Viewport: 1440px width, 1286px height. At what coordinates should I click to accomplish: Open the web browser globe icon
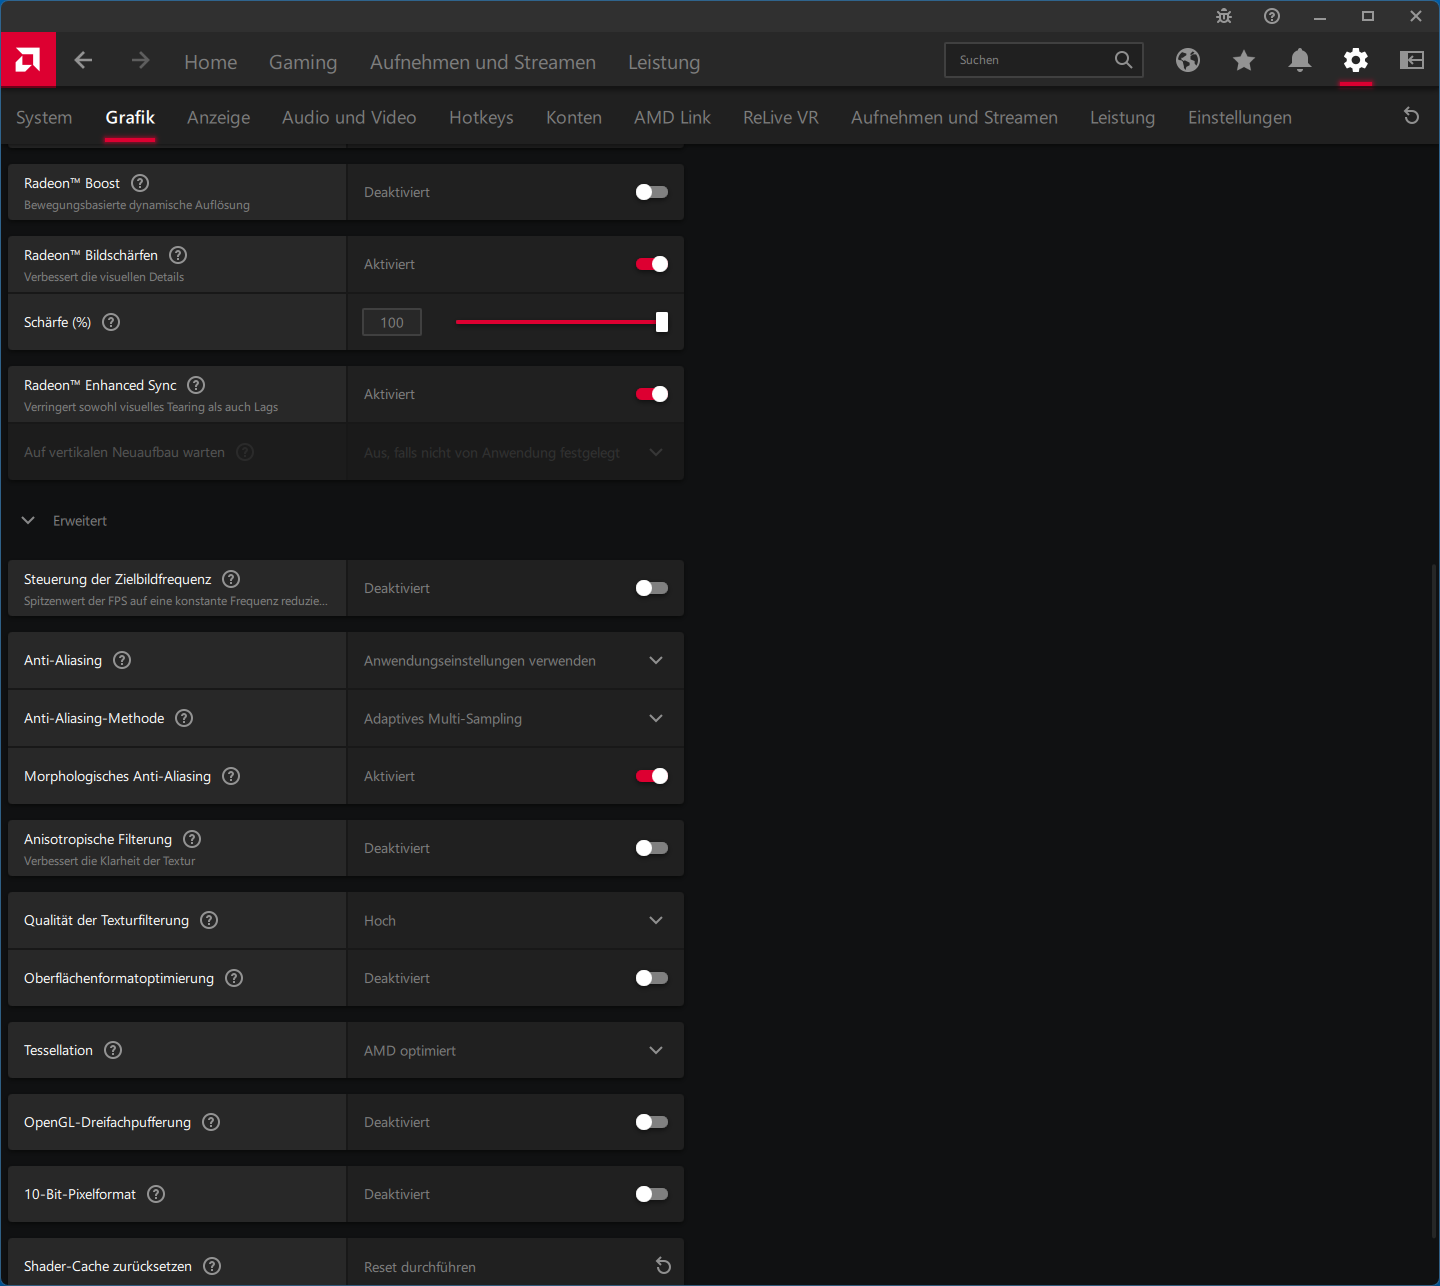(1188, 60)
